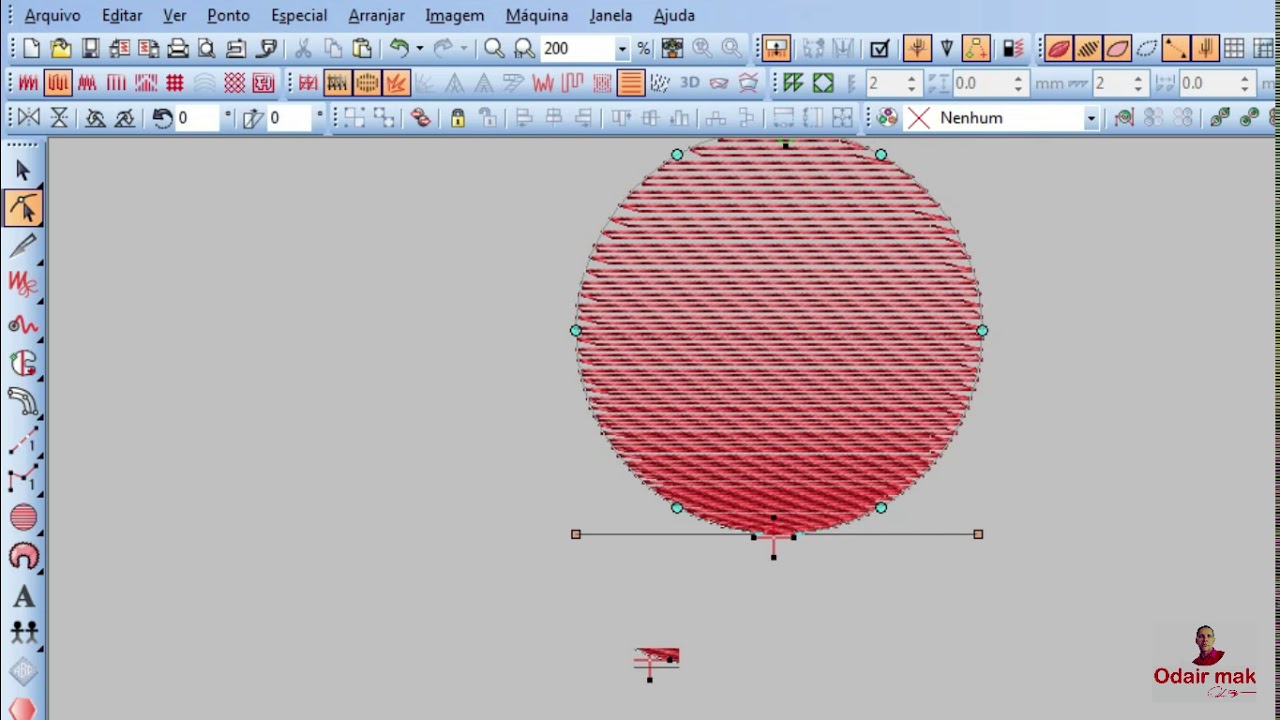This screenshot has height=720, width=1280.
Task: Click the Cut scissors icon
Action: (x=303, y=48)
